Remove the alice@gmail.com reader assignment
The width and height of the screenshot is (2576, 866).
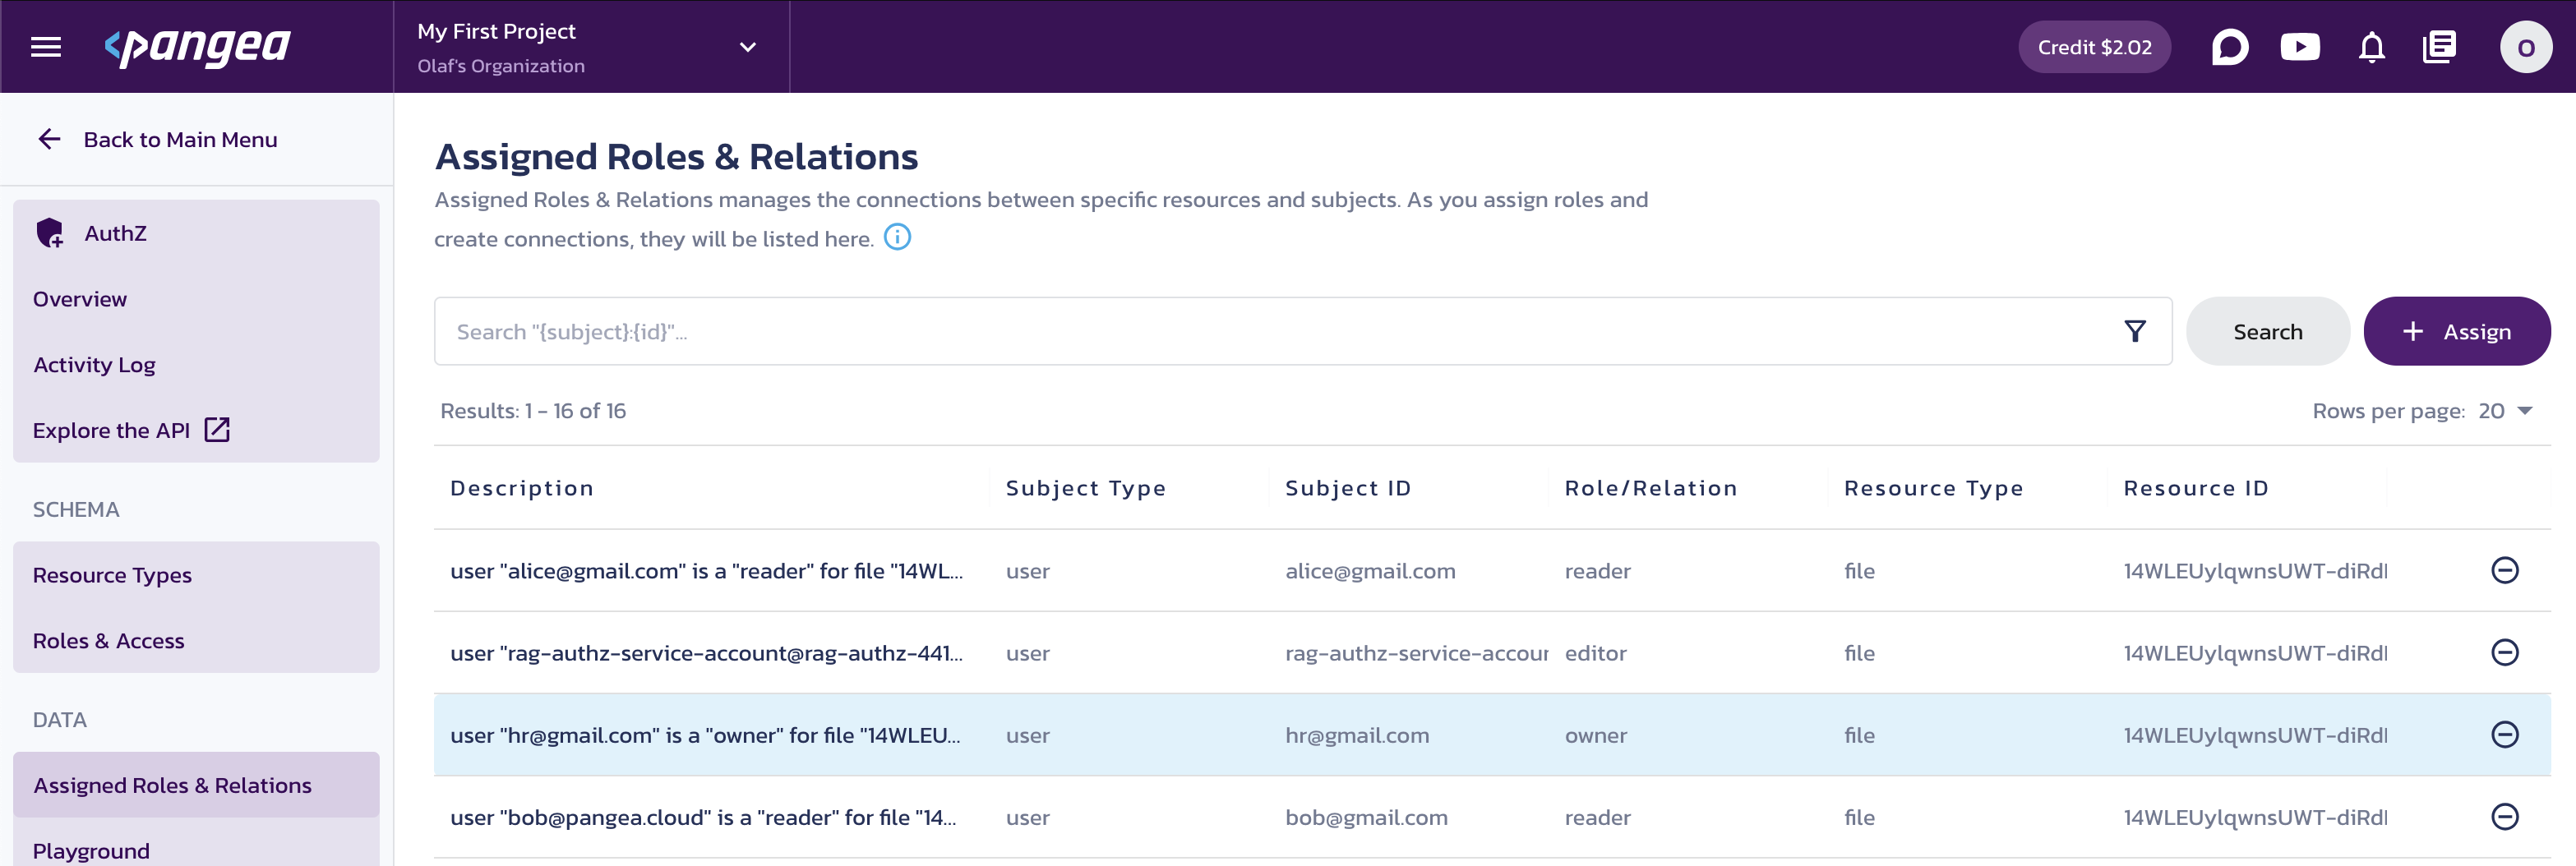point(2504,570)
